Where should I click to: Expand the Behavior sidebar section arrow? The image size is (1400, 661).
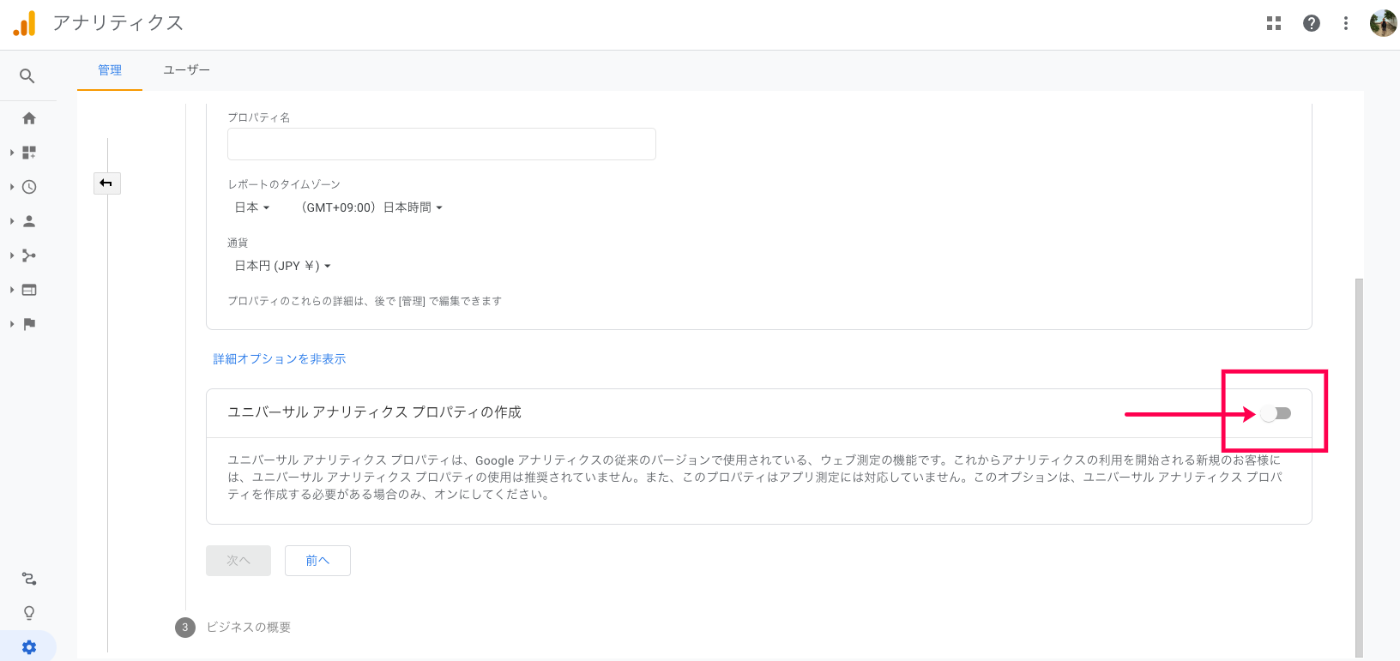12,290
